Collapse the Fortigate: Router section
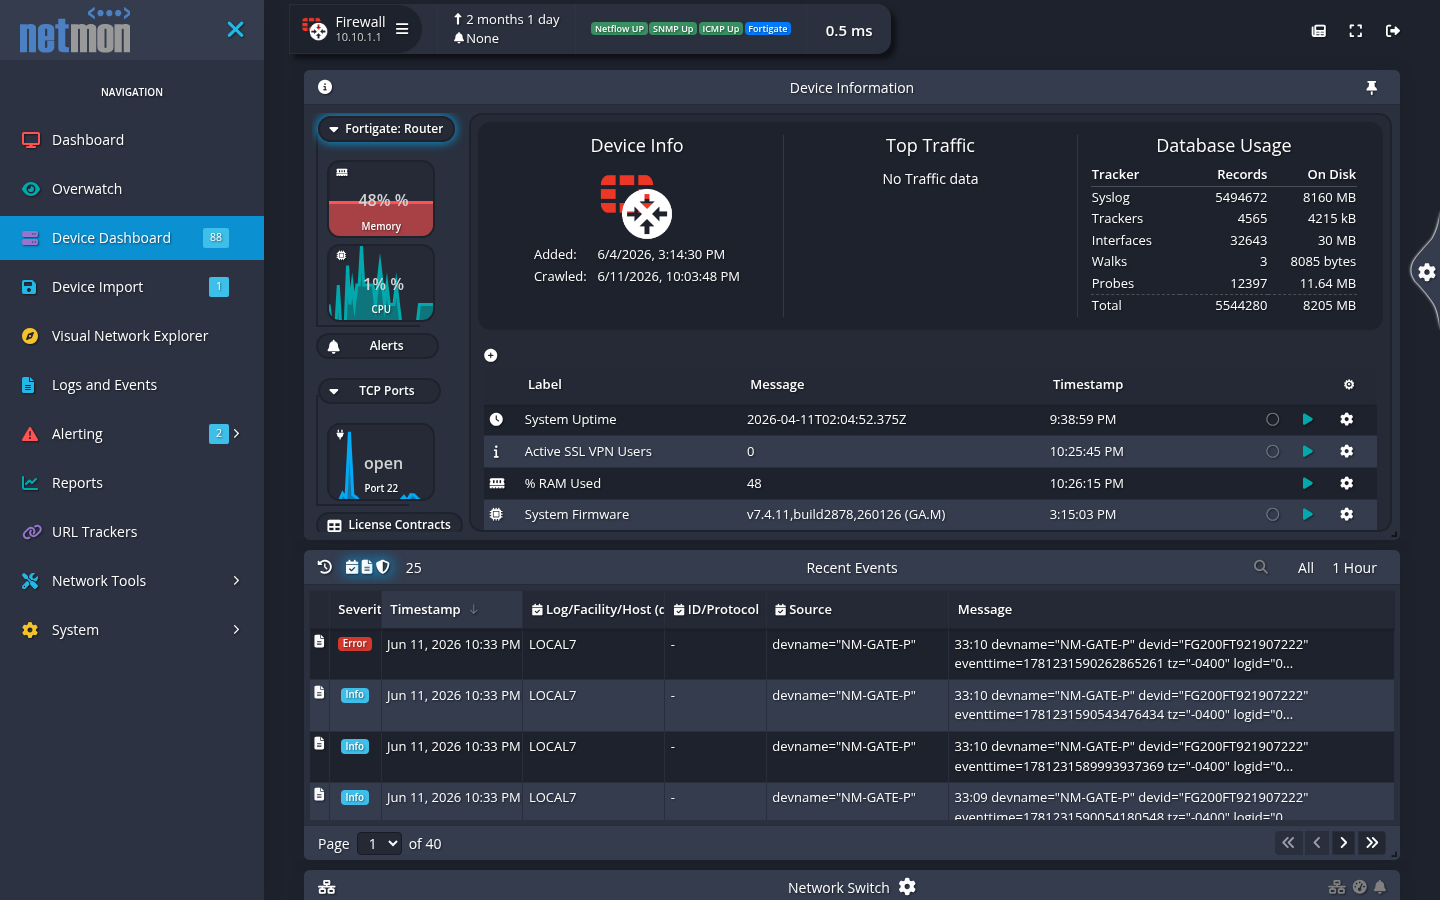This screenshot has width=1440, height=900. [387, 129]
